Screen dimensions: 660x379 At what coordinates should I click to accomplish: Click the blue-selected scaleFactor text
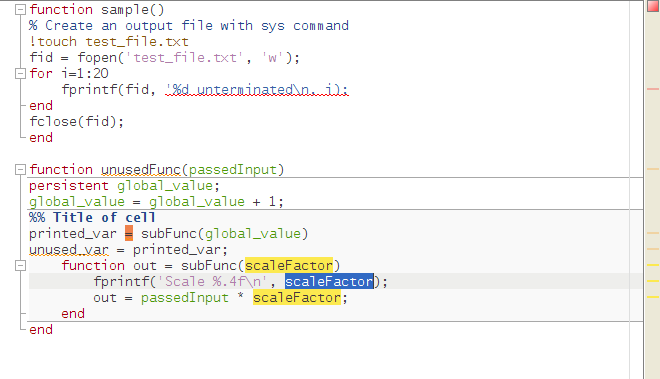click(329, 281)
